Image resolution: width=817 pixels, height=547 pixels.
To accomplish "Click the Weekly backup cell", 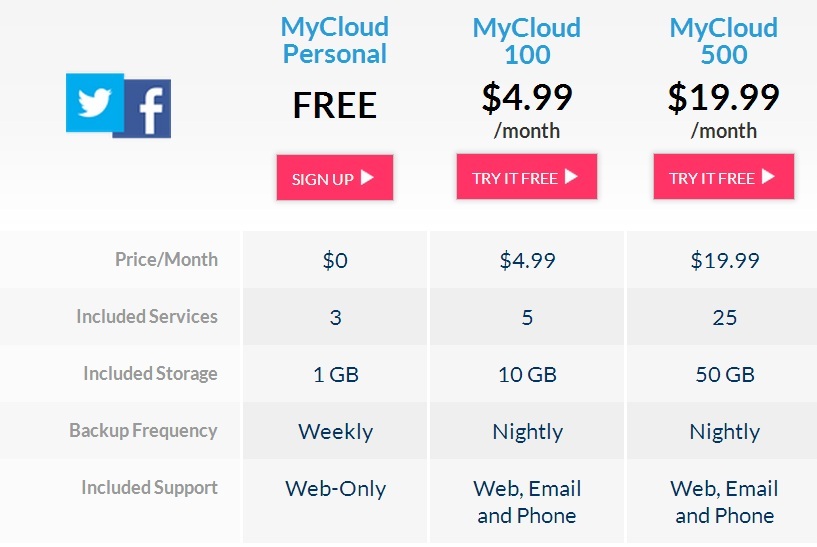I will [336, 432].
